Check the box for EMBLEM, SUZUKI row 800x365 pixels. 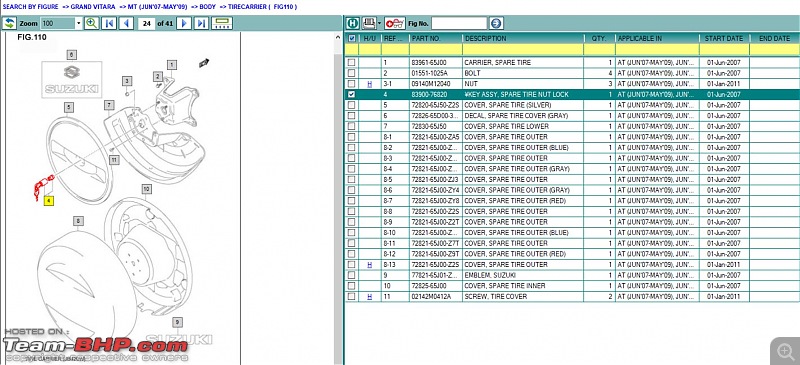352,275
